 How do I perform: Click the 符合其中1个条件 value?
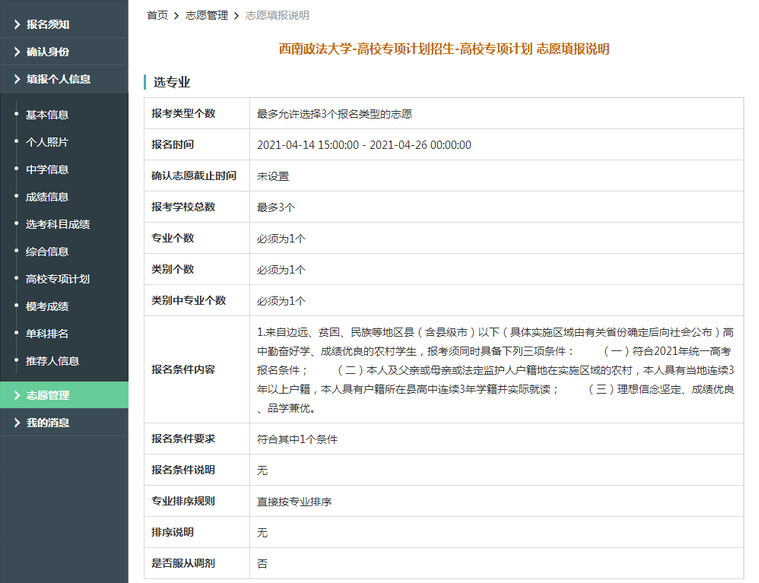pos(297,439)
